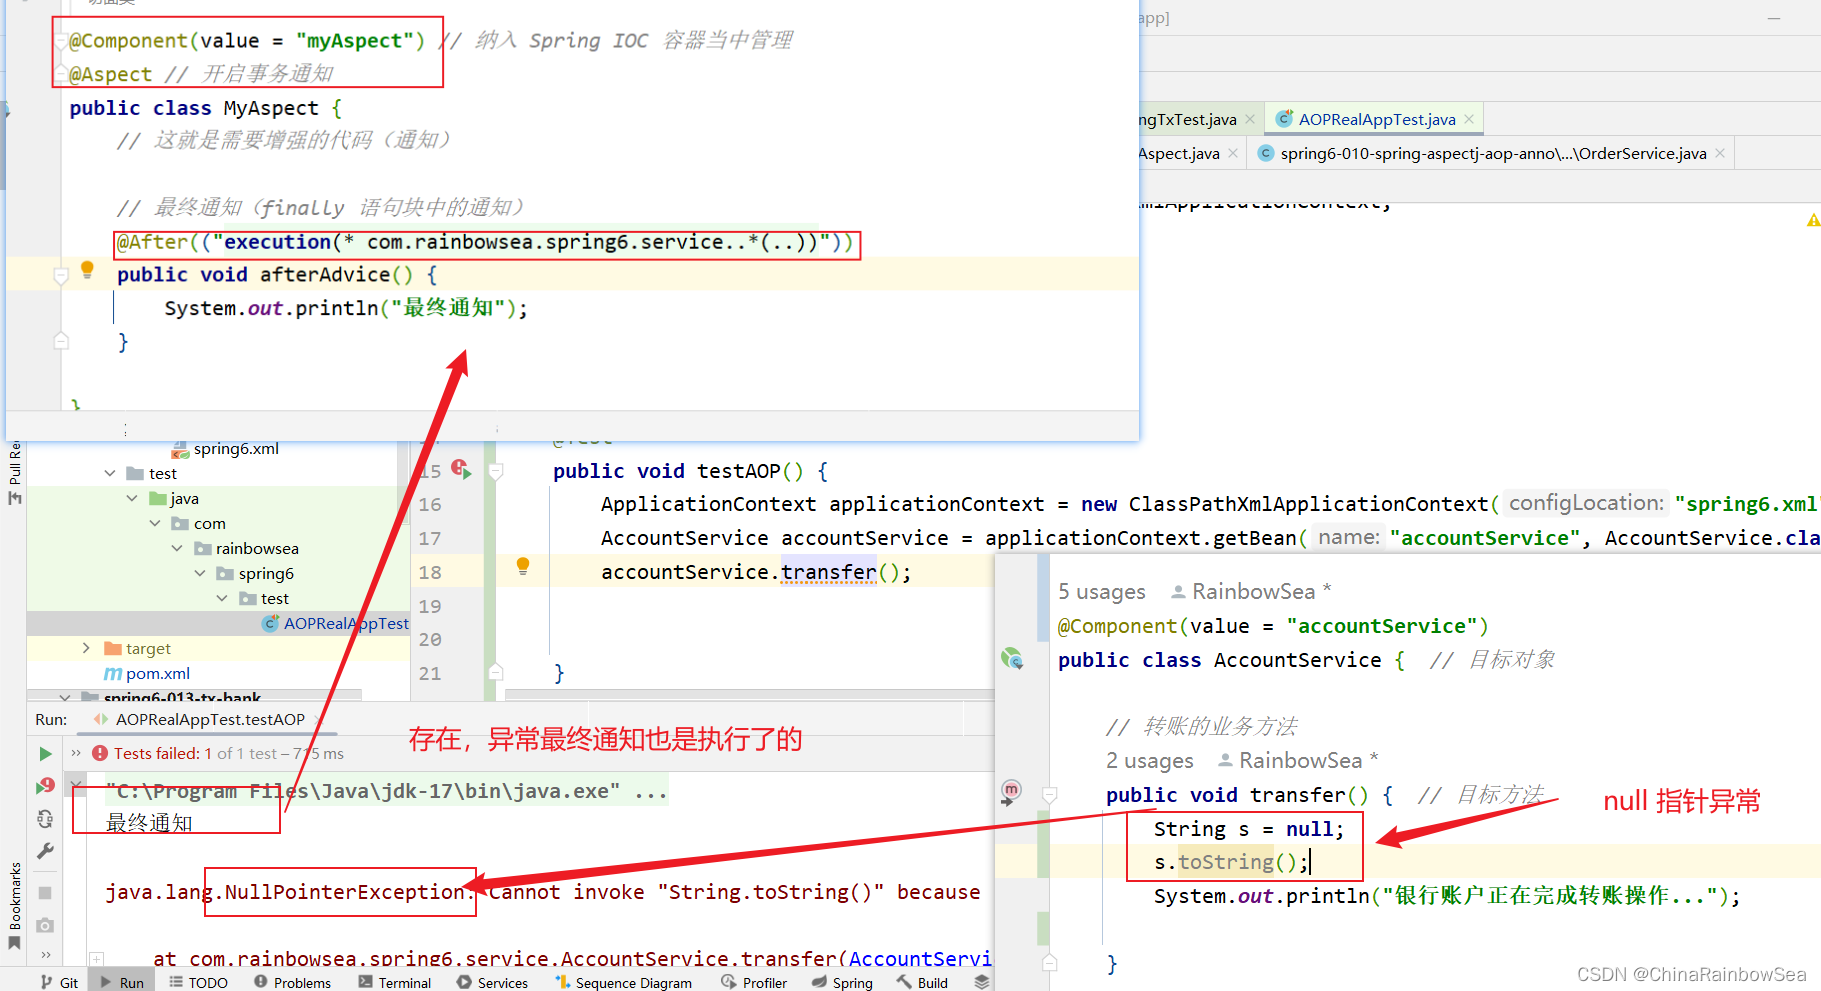
Task: Show more Run panel actions at the bottom
Action: 45,955
